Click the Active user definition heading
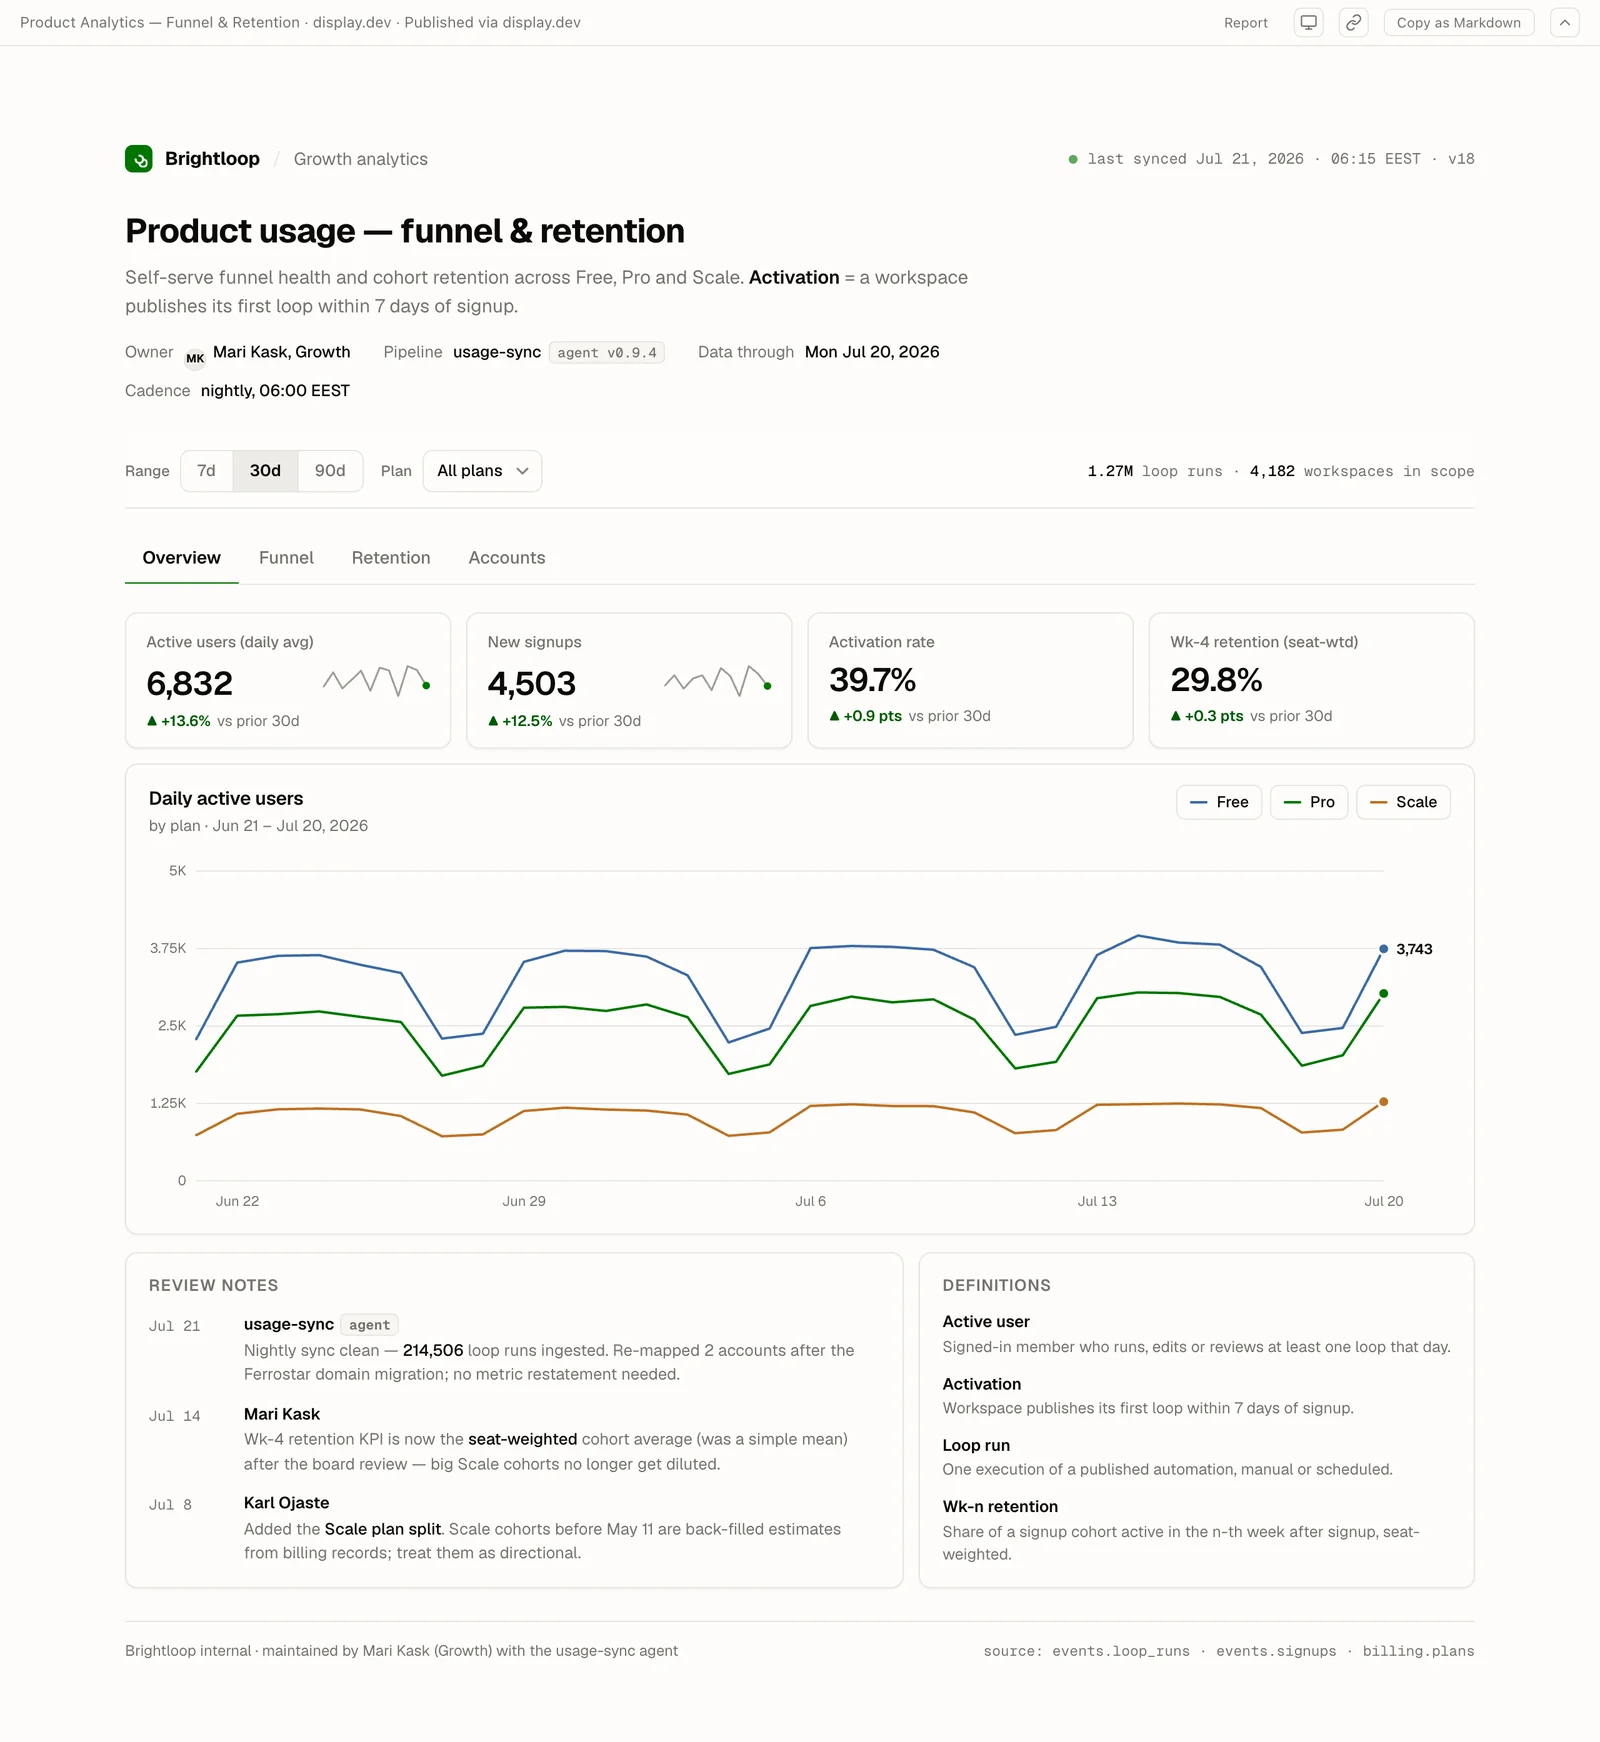Screen dimensions: 1600x1742 (985, 1322)
